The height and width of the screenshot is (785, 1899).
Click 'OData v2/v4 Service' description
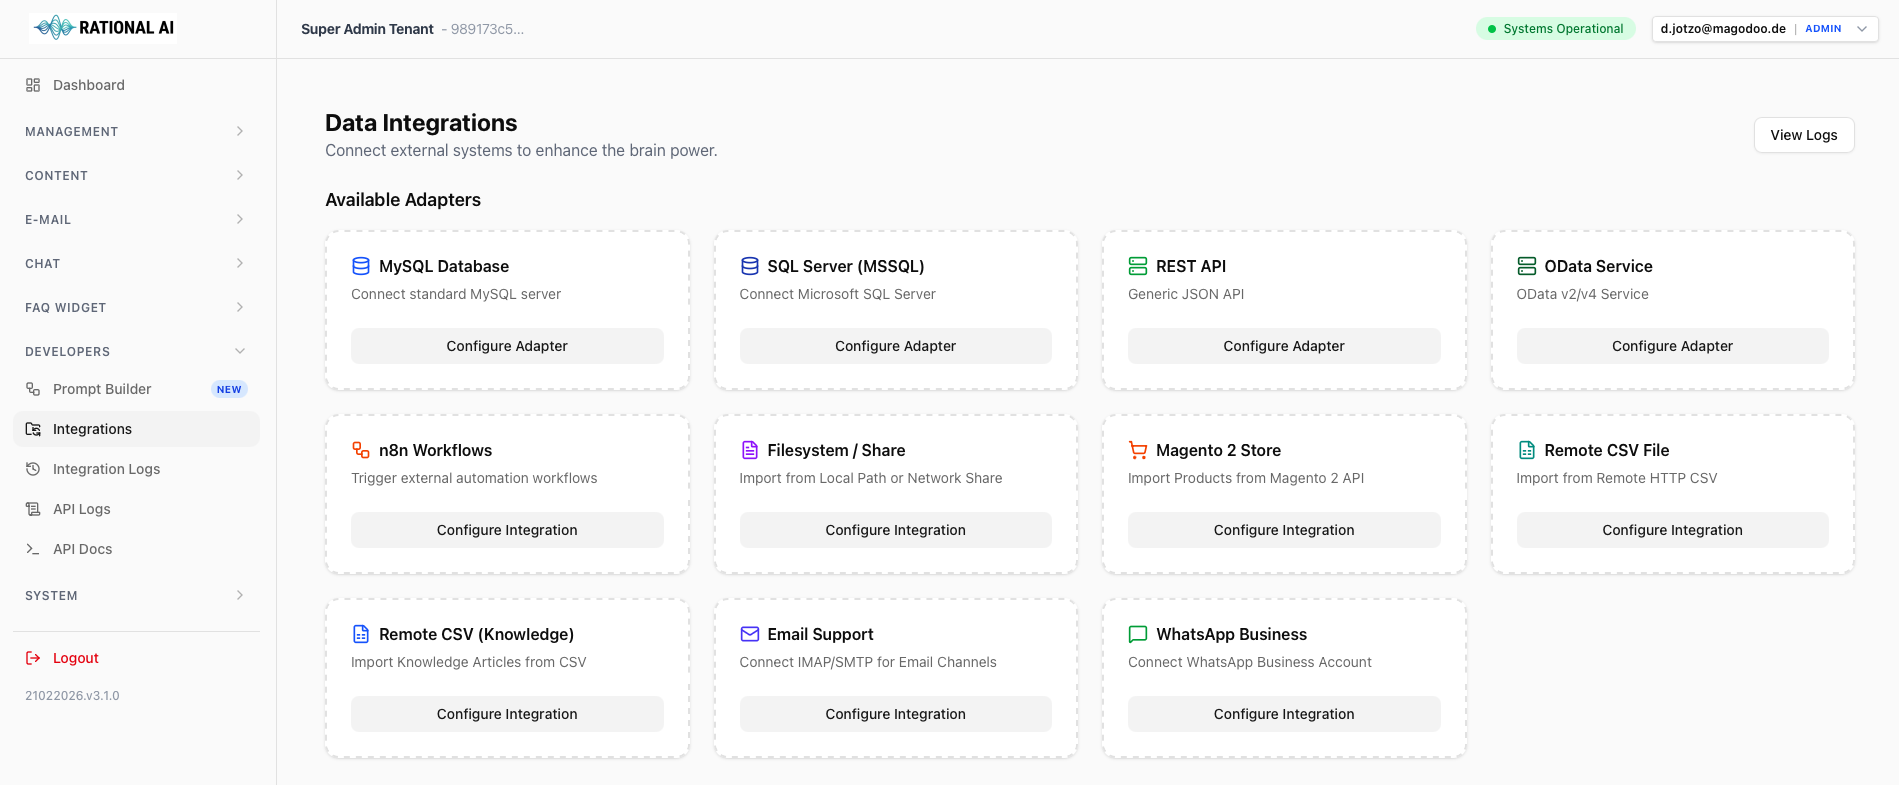pos(1582,294)
